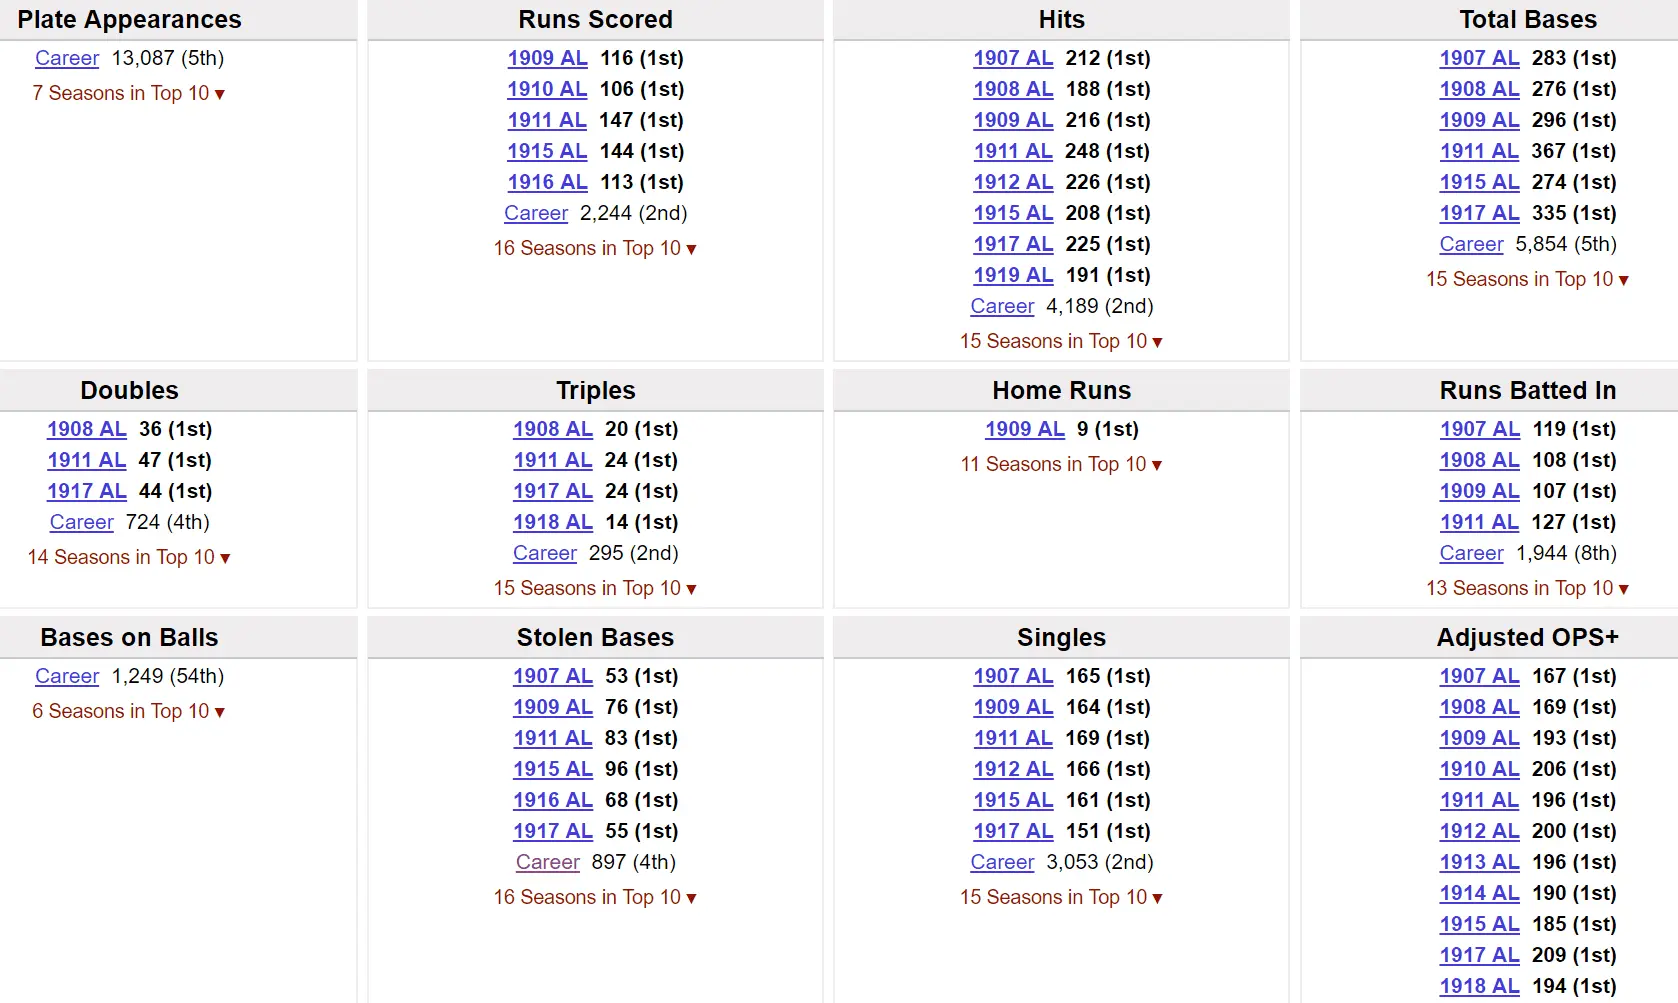The image size is (1678, 1003).
Task: Expand Bases on Balls 6 Seasons list
Action: (x=128, y=711)
